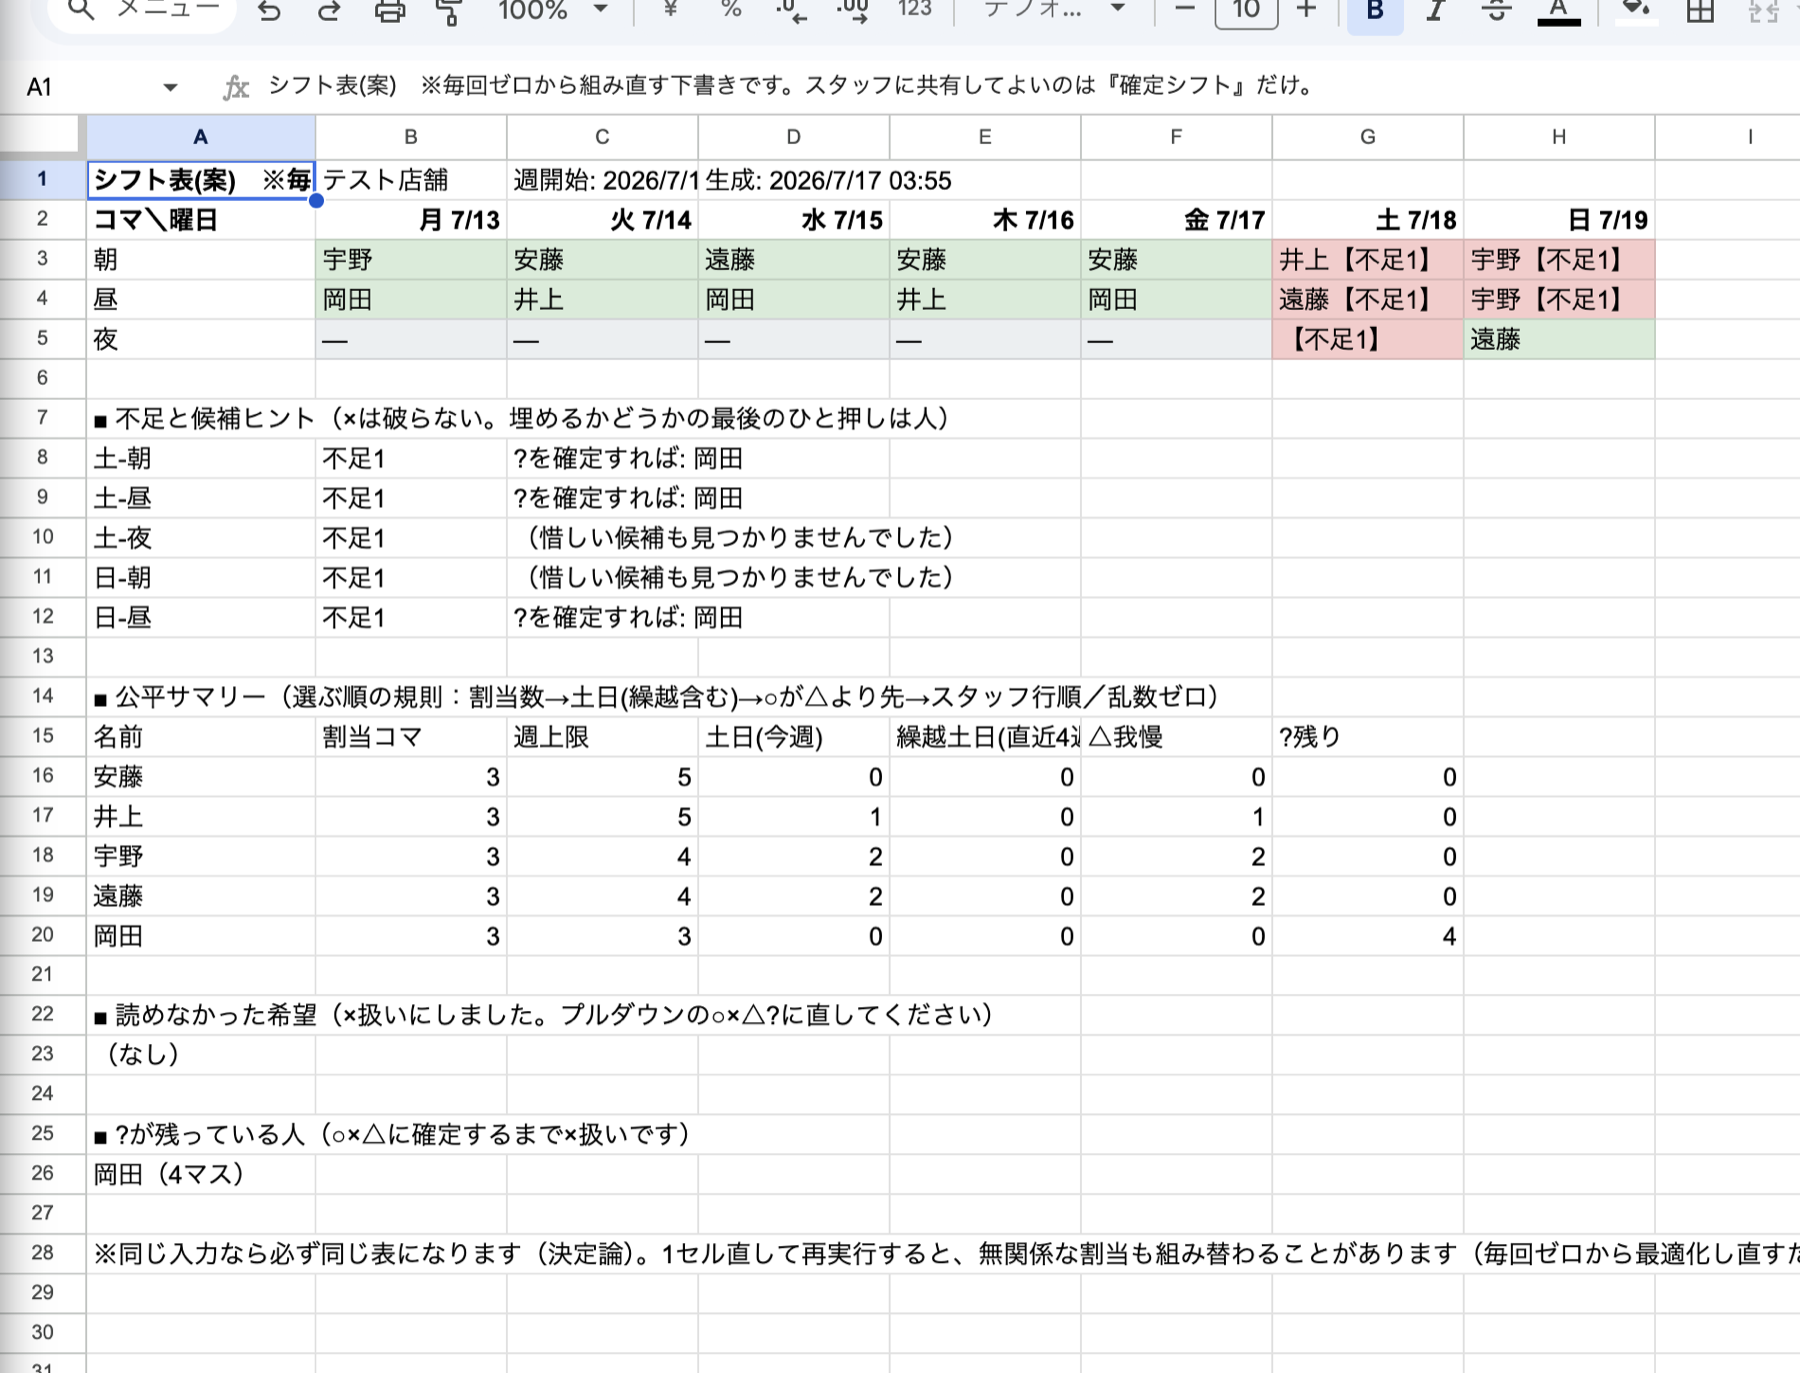Select row 20 header
Viewport: 1800px width, 1373px height.
42,935
